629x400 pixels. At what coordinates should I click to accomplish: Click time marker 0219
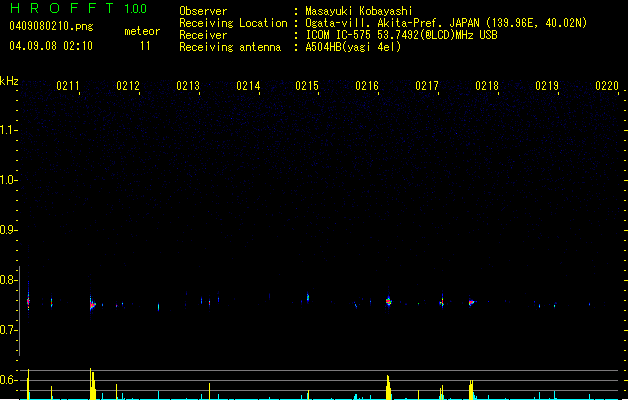[547, 86]
